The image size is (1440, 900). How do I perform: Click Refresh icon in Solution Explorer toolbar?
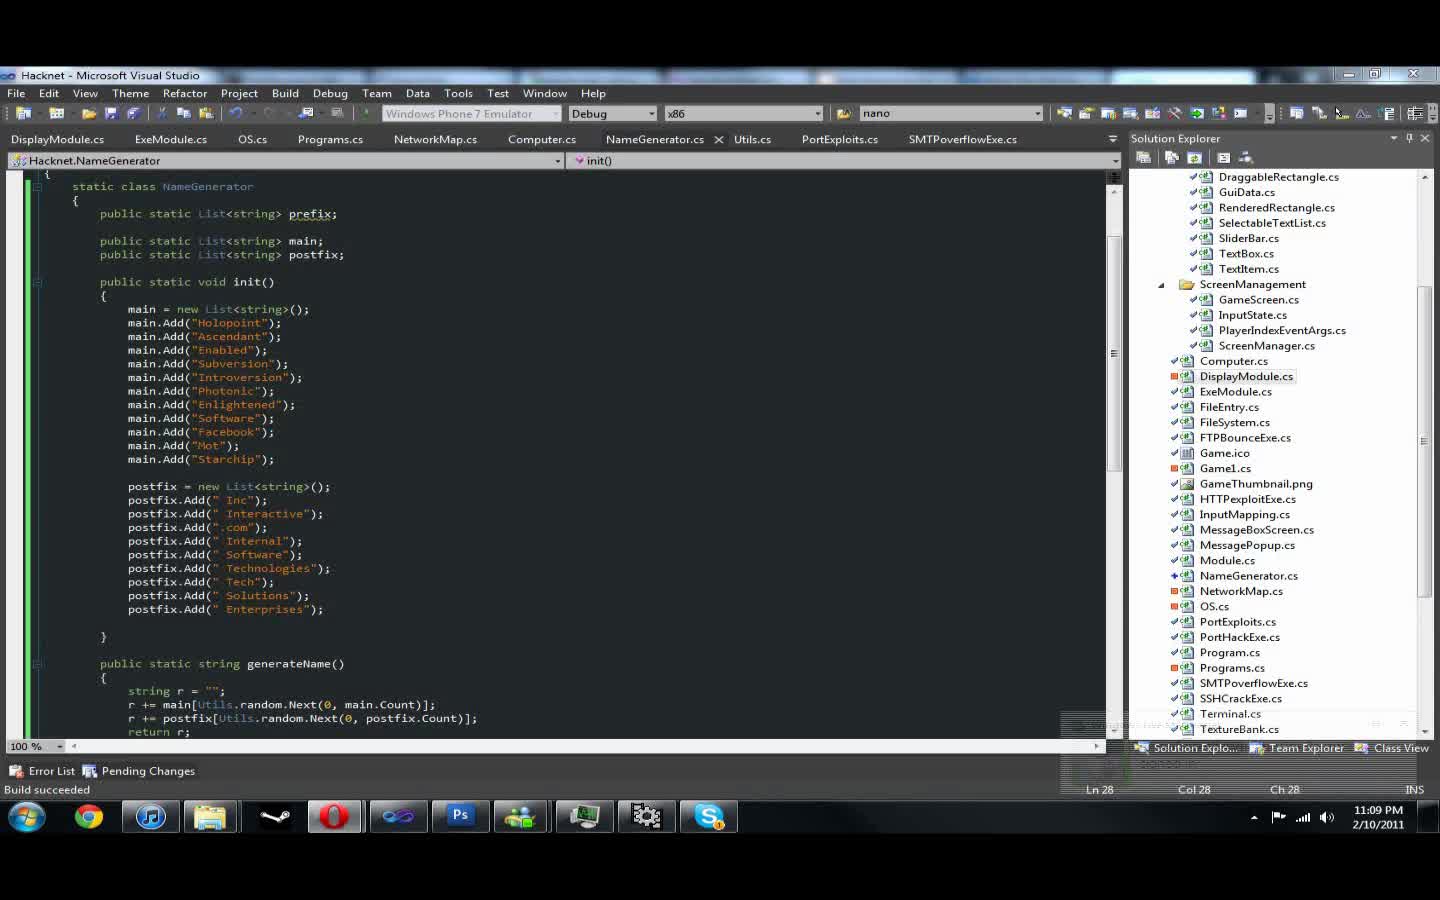[1194, 157]
